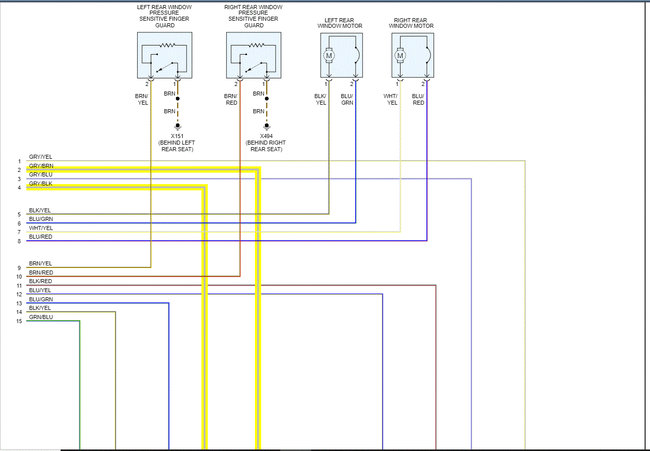The image size is (650, 451).
Task: Click the GRN/BLU wire label at pin 15
Action: [x=41, y=317]
